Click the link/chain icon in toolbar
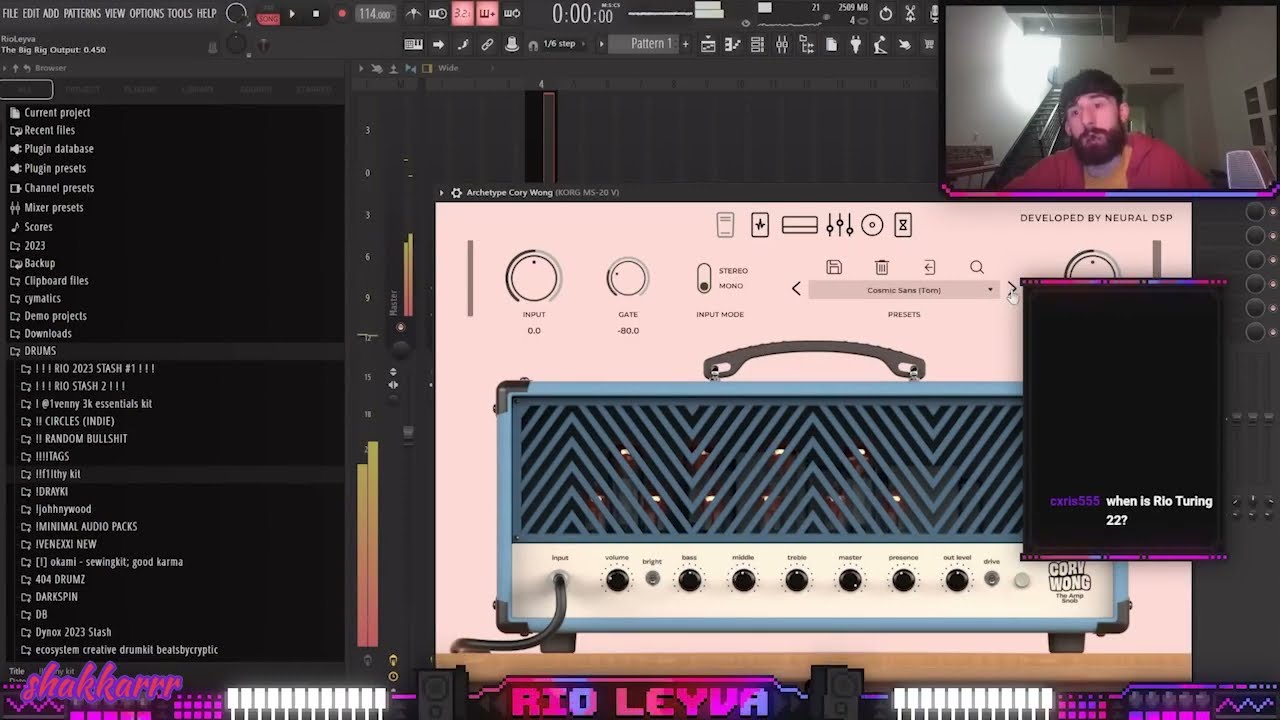This screenshot has height=720, width=1280. pyautogui.click(x=487, y=44)
